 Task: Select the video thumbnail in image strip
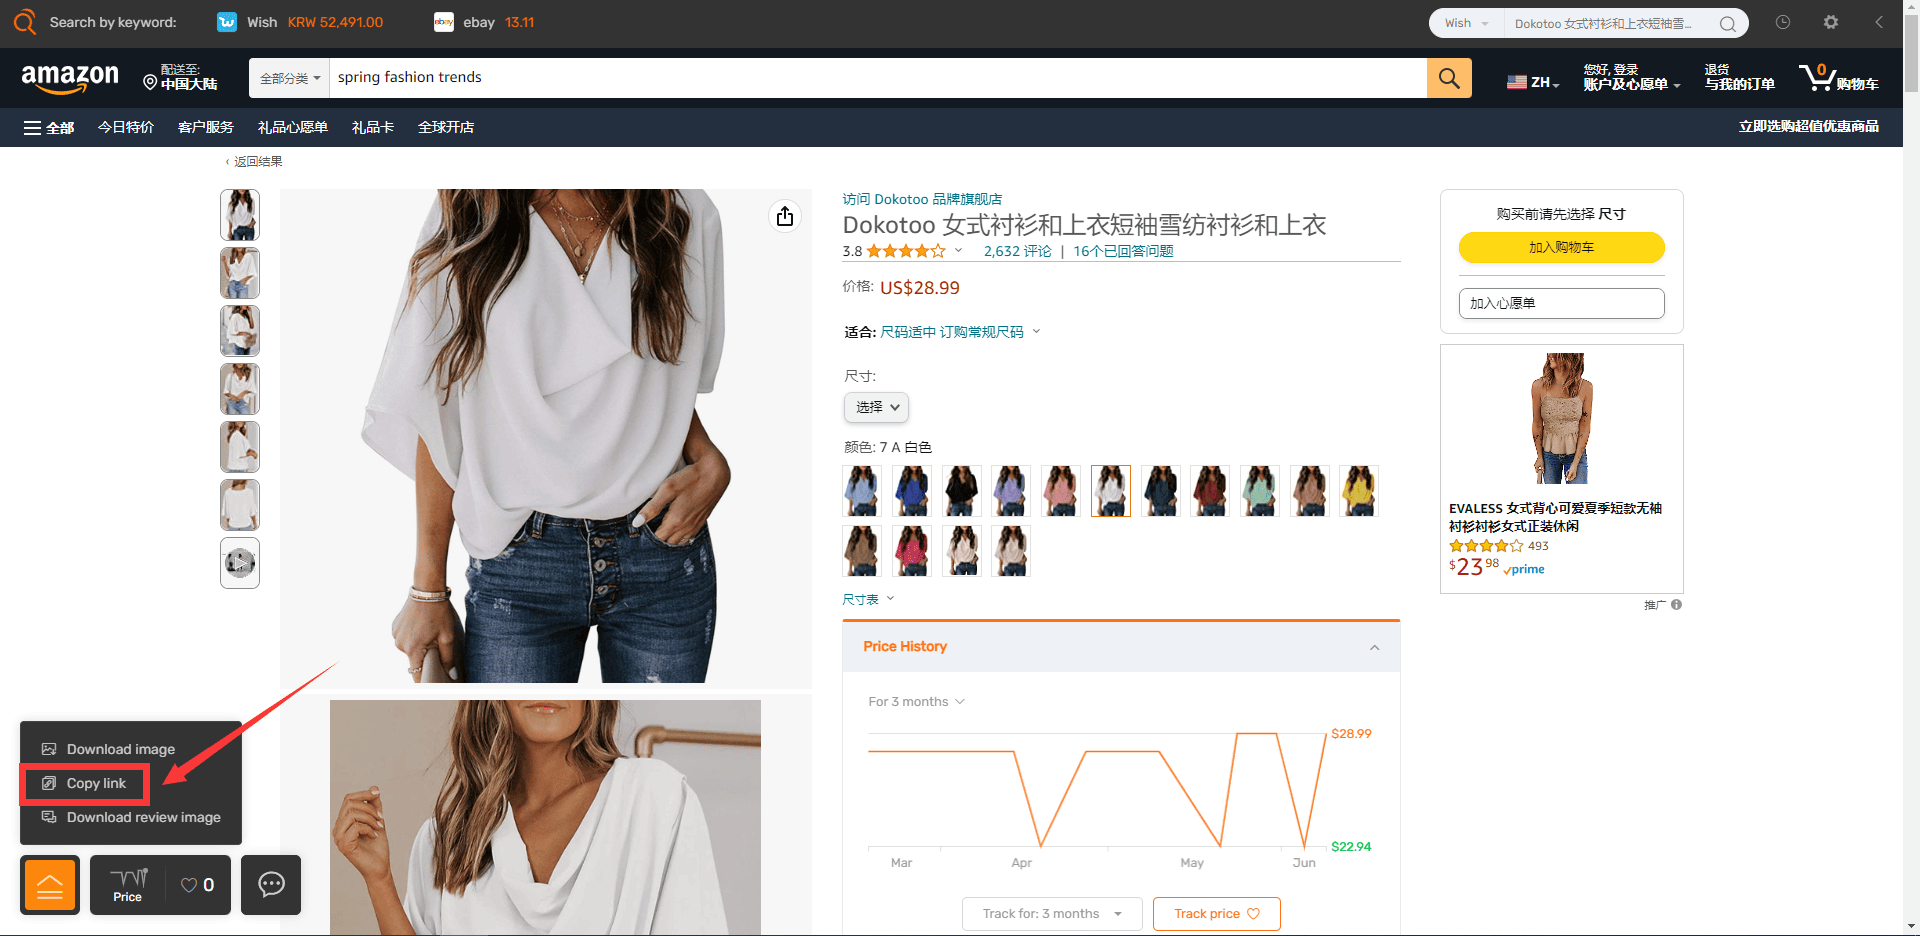(x=240, y=563)
